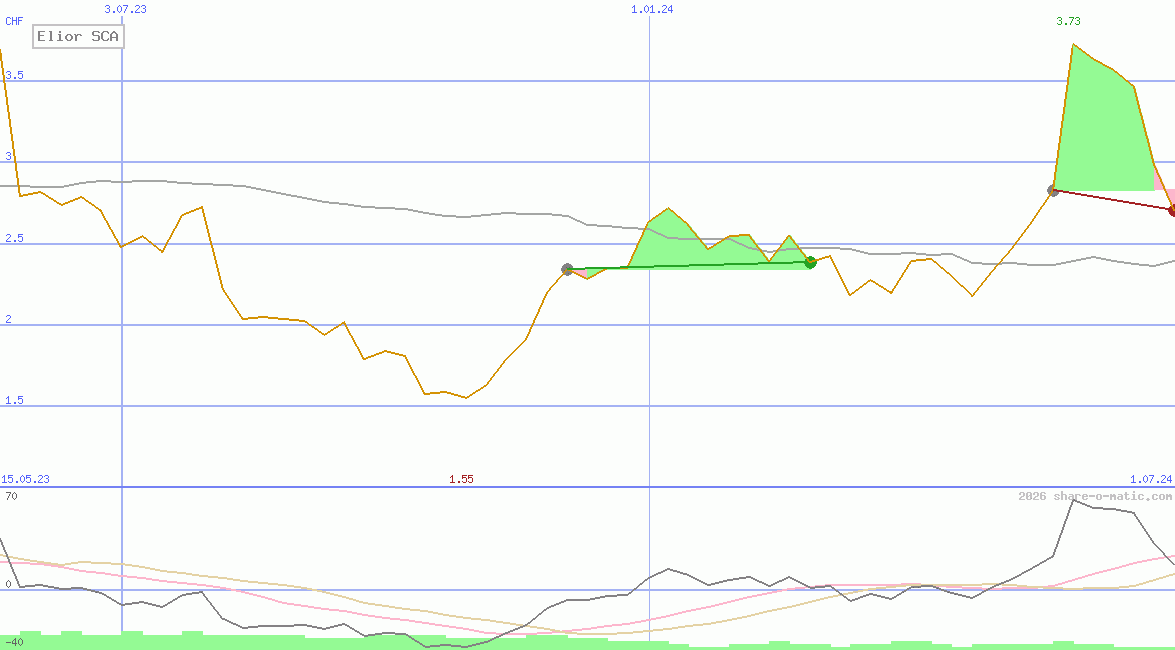Click the 1.55 low value label
Screen dimensions: 1175x650
pos(461,479)
